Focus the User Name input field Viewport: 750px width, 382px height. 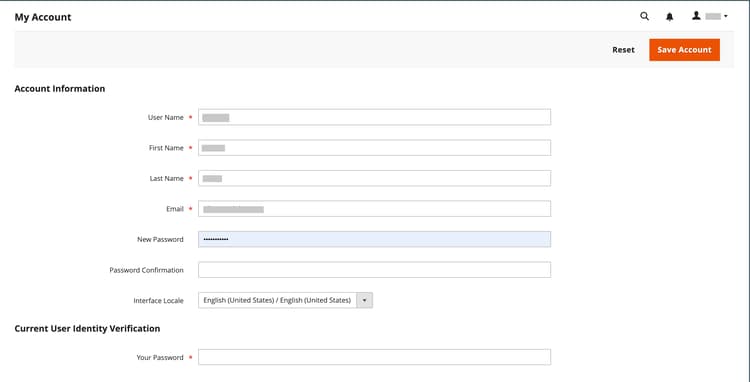point(375,117)
